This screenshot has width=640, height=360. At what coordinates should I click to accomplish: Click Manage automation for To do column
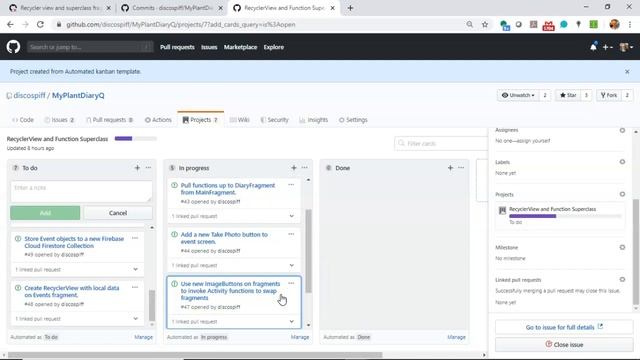coord(143,337)
